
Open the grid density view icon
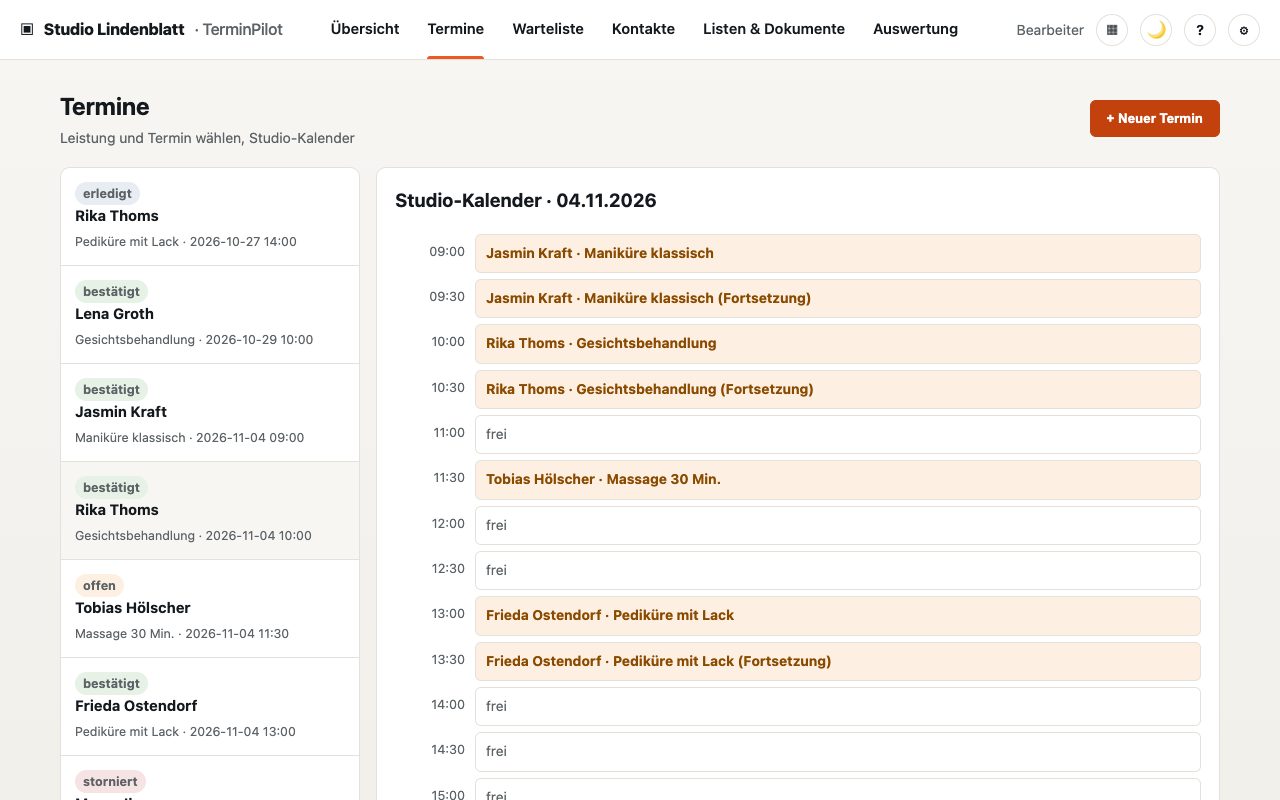(1112, 30)
